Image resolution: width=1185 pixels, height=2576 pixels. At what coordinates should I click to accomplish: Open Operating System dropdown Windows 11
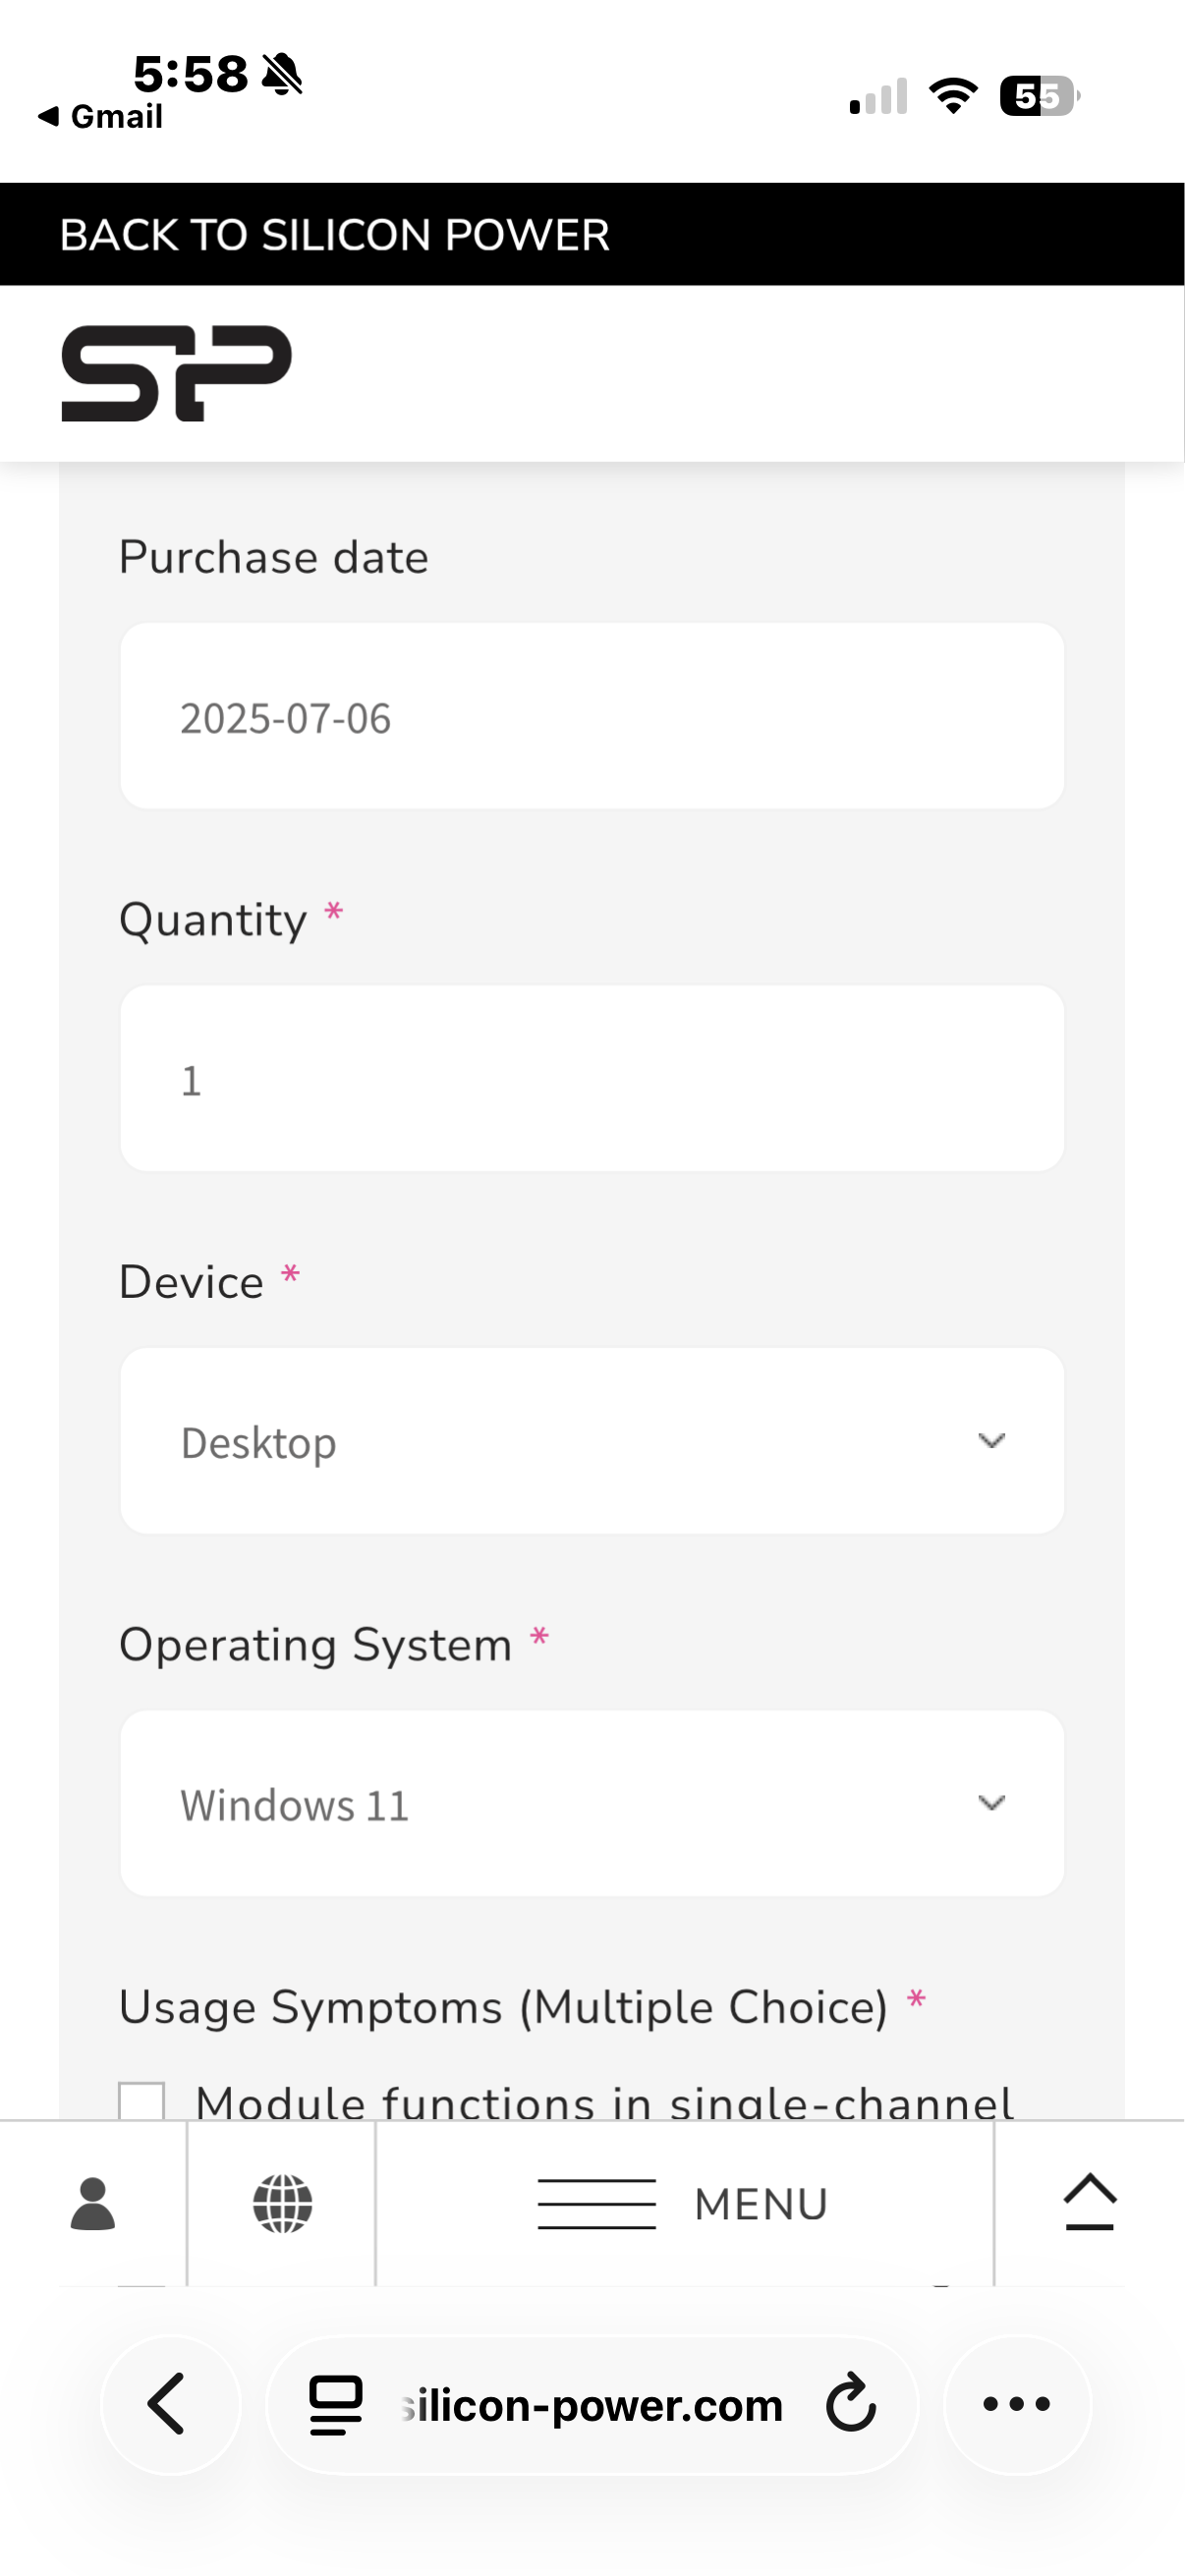pos(590,1803)
